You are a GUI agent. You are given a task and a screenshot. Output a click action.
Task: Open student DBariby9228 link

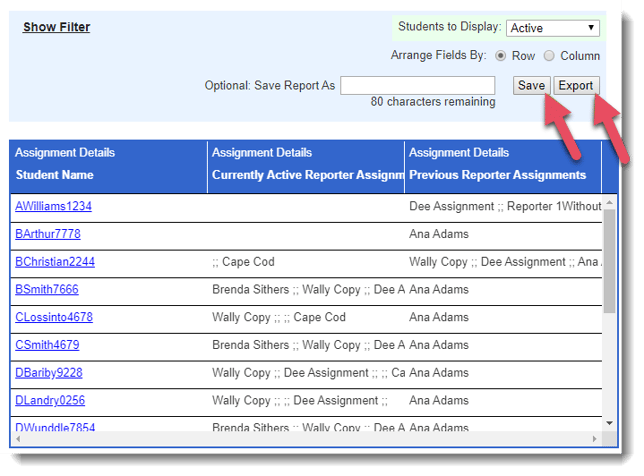tap(48, 373)
